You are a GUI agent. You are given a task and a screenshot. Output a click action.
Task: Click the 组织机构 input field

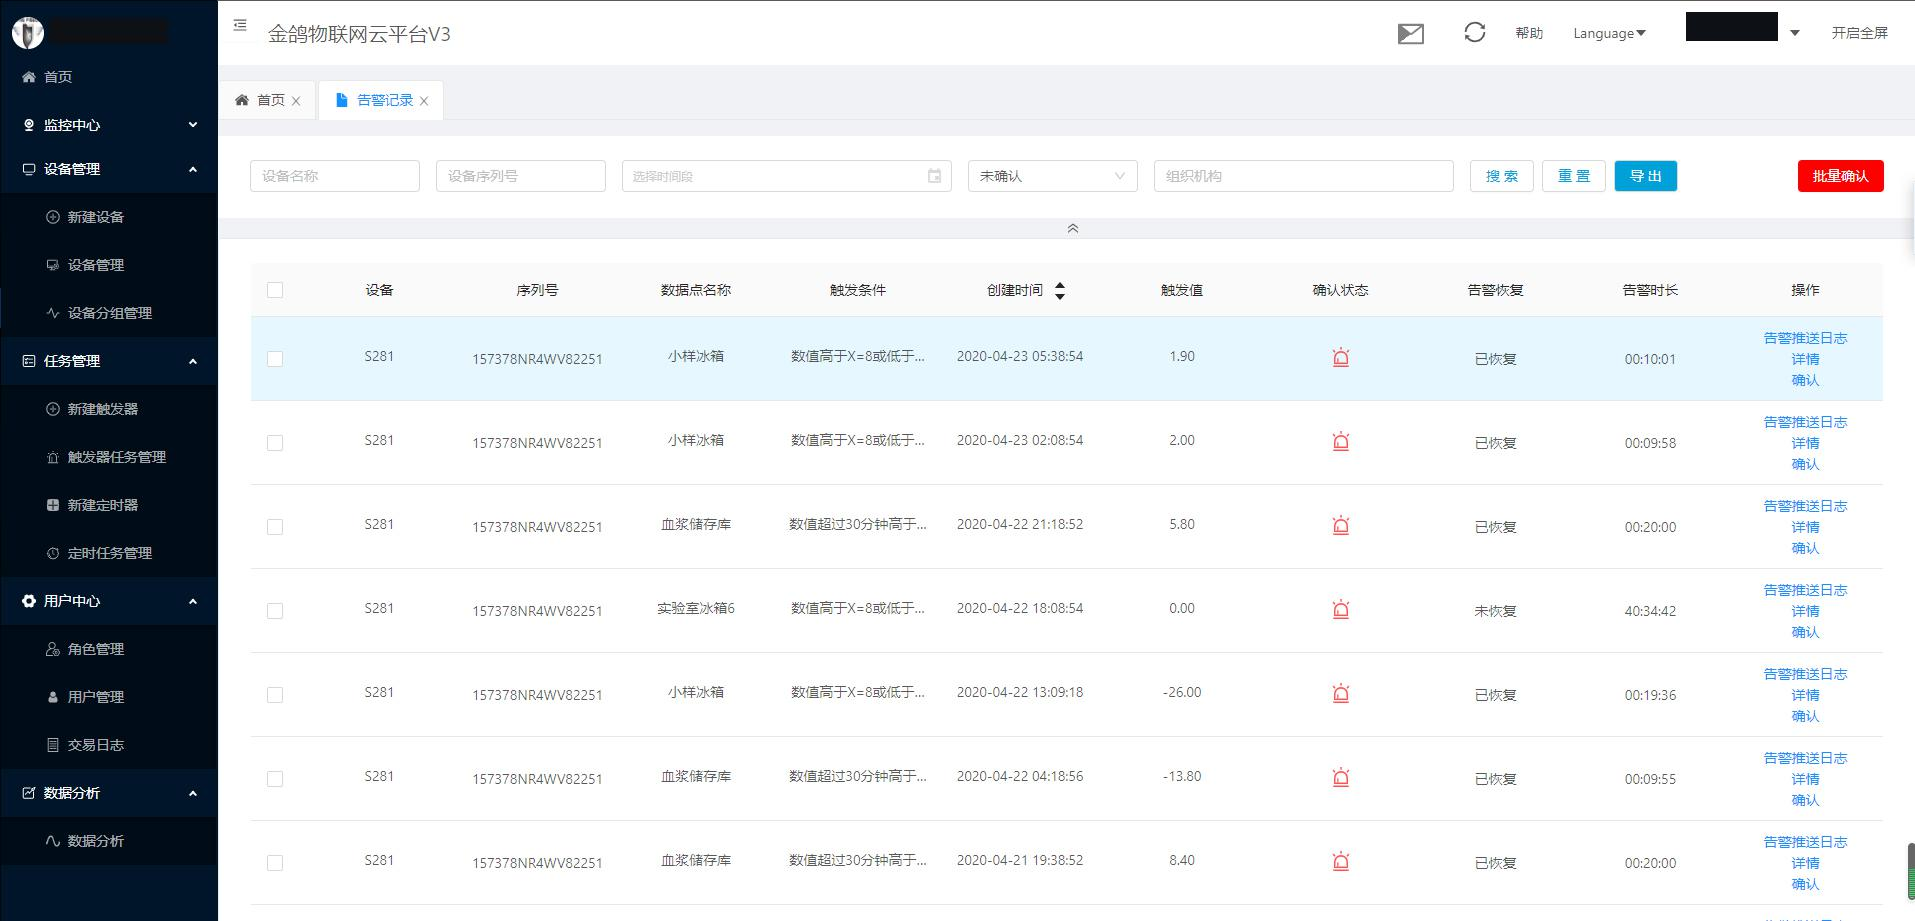(1304, 176)
